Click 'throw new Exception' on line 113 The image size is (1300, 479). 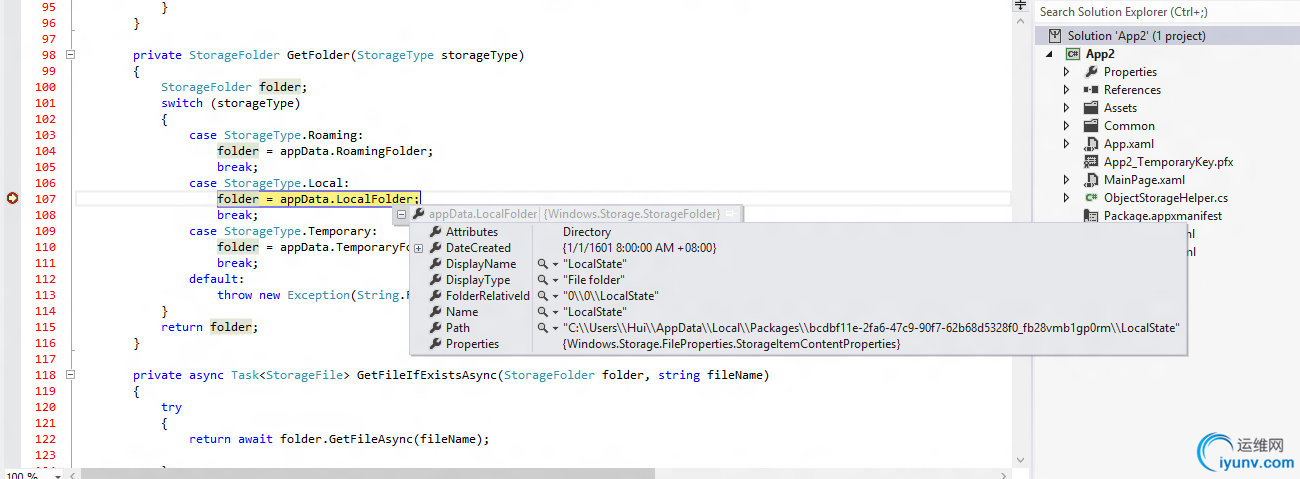283,295
